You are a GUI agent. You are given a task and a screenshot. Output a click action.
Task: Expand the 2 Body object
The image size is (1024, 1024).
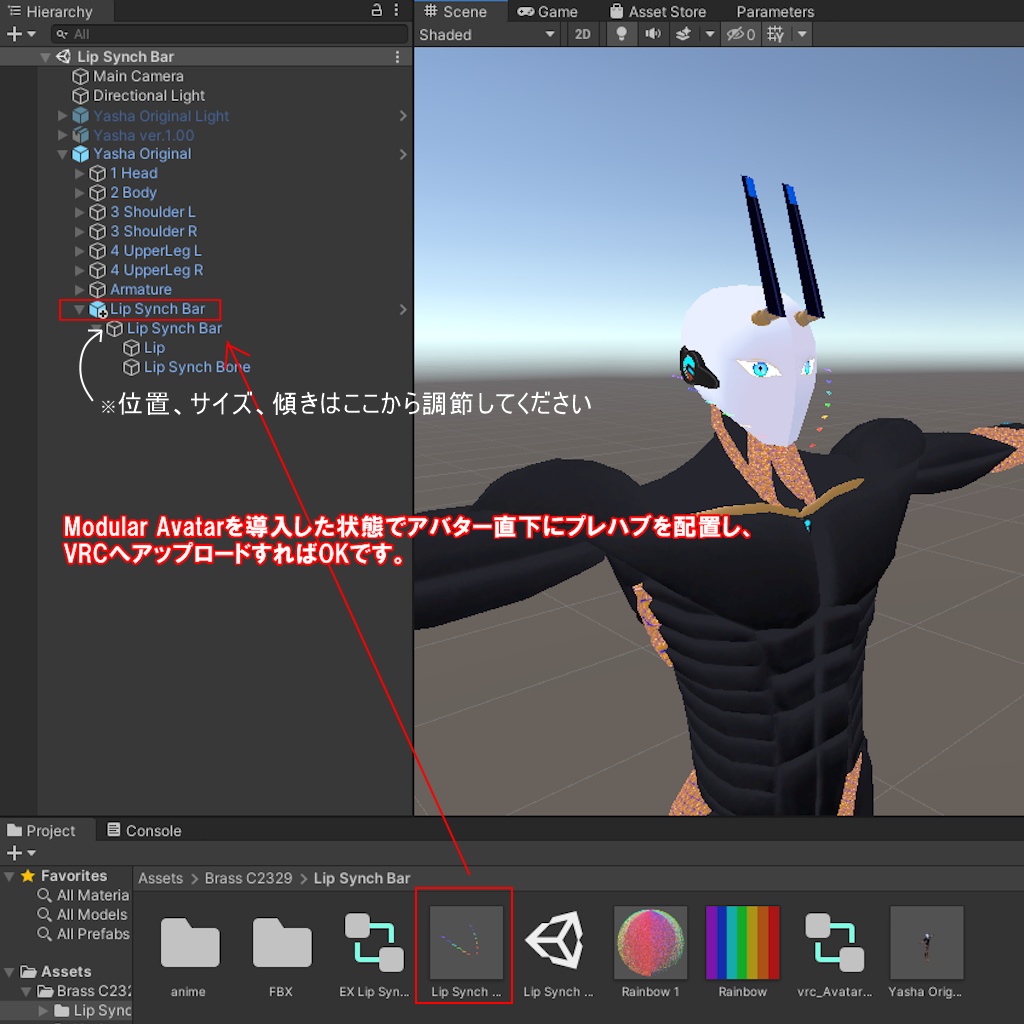tap(80, 193)
